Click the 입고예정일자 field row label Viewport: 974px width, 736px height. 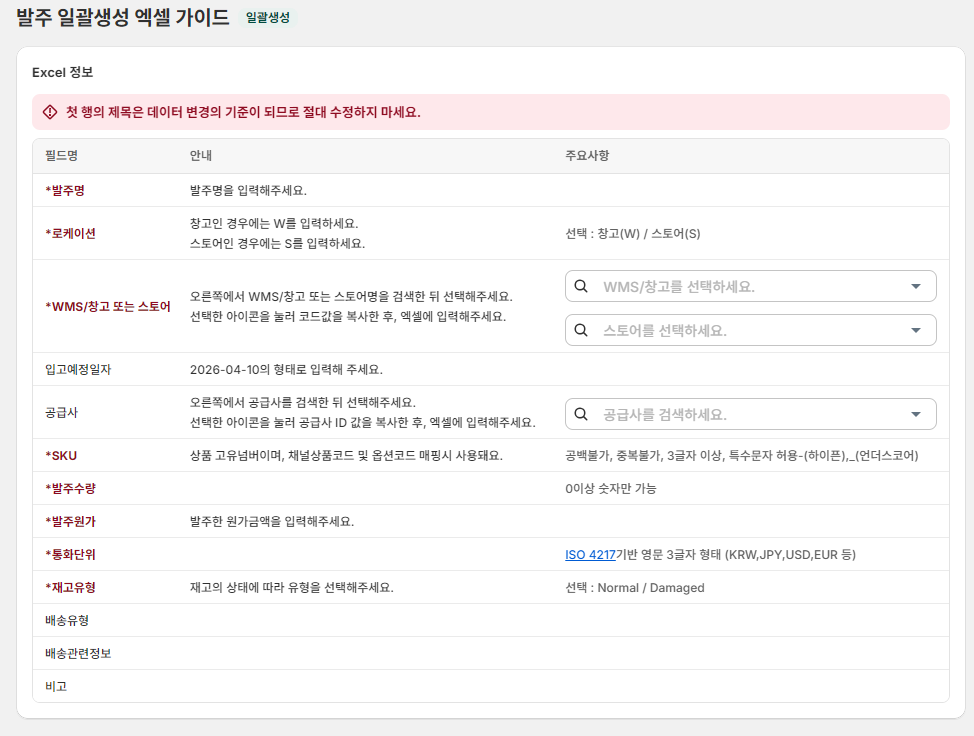[78, 370]
